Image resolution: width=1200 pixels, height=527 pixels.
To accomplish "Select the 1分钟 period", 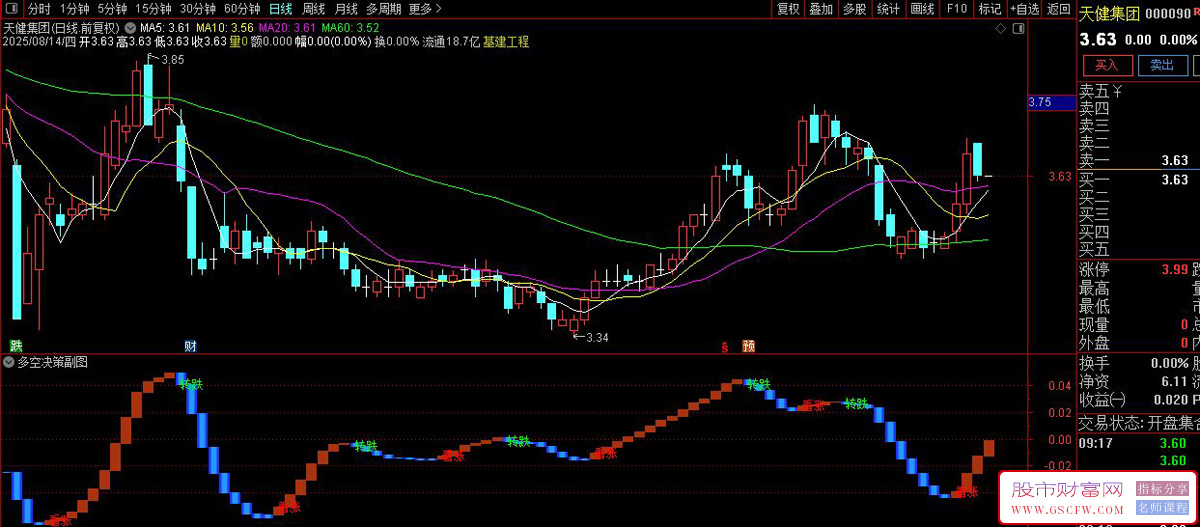I will tap(75, 9).
